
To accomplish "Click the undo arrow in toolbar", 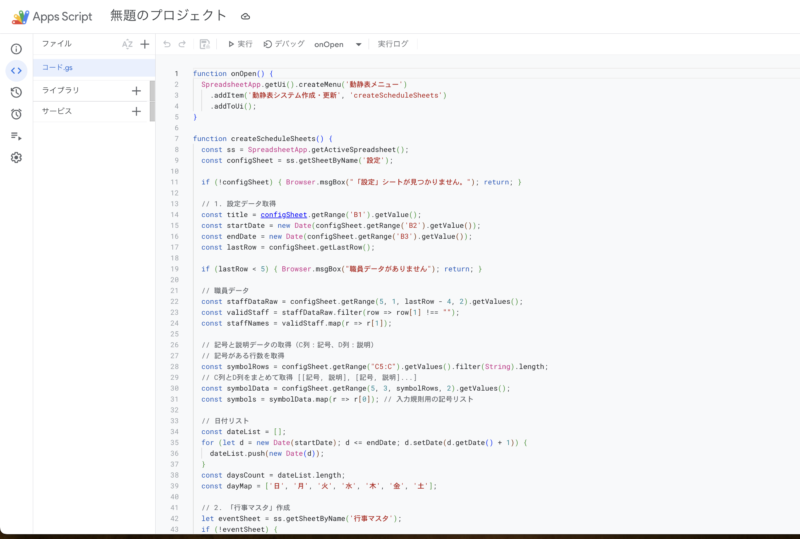I will coord(167,44).
